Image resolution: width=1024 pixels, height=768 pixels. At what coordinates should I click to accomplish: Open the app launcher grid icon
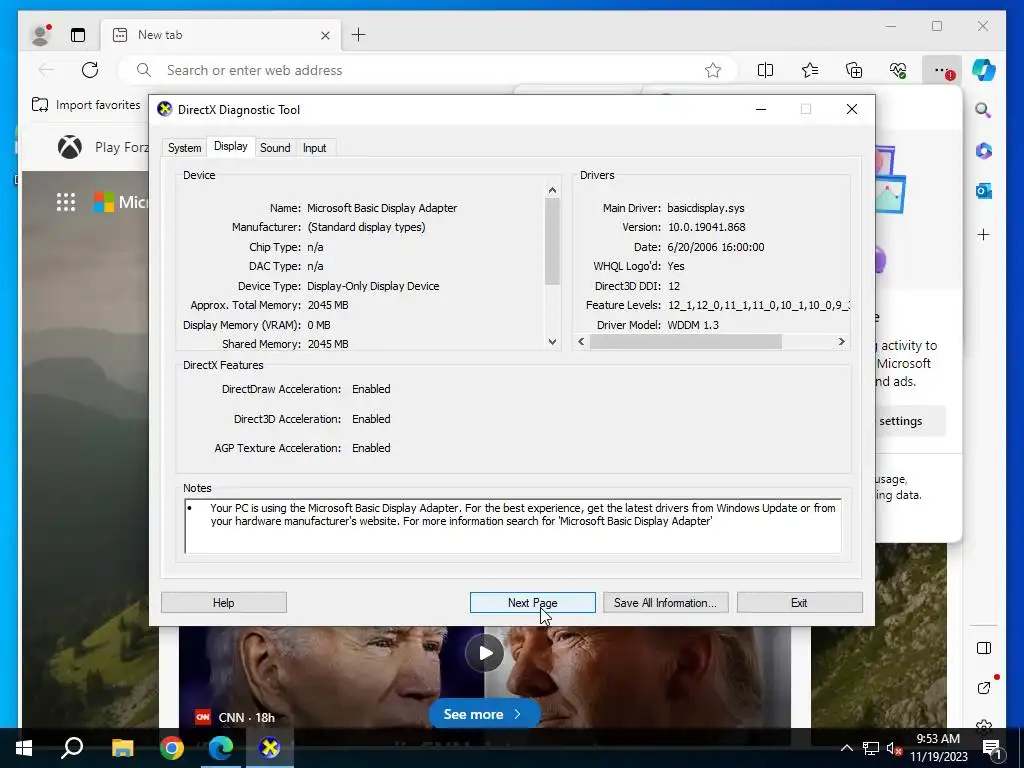point(66,202)
